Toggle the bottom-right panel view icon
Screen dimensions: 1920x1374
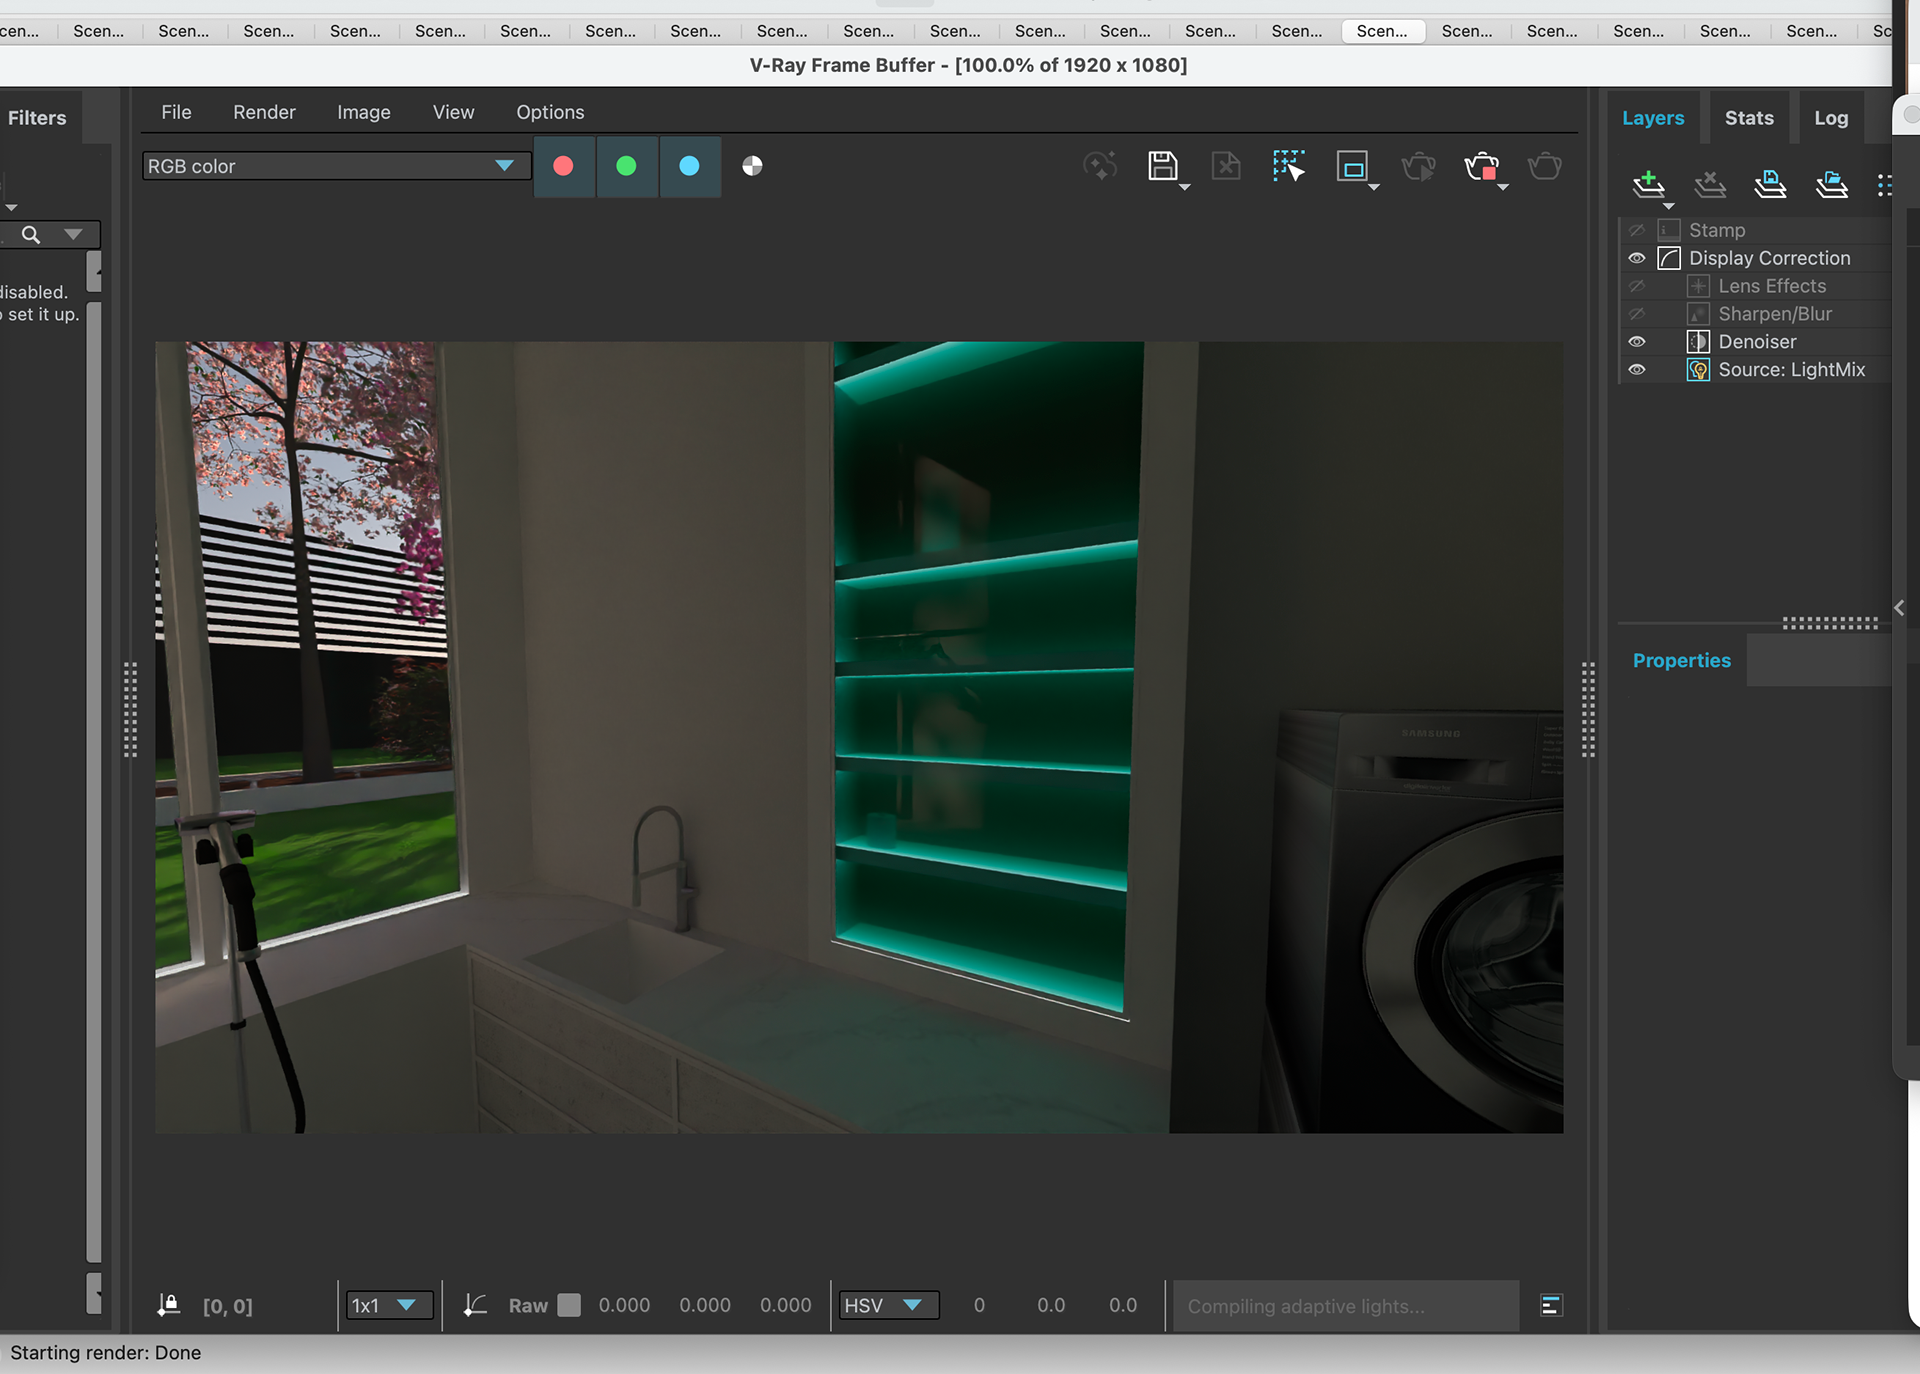(x=1551, y=1305)
